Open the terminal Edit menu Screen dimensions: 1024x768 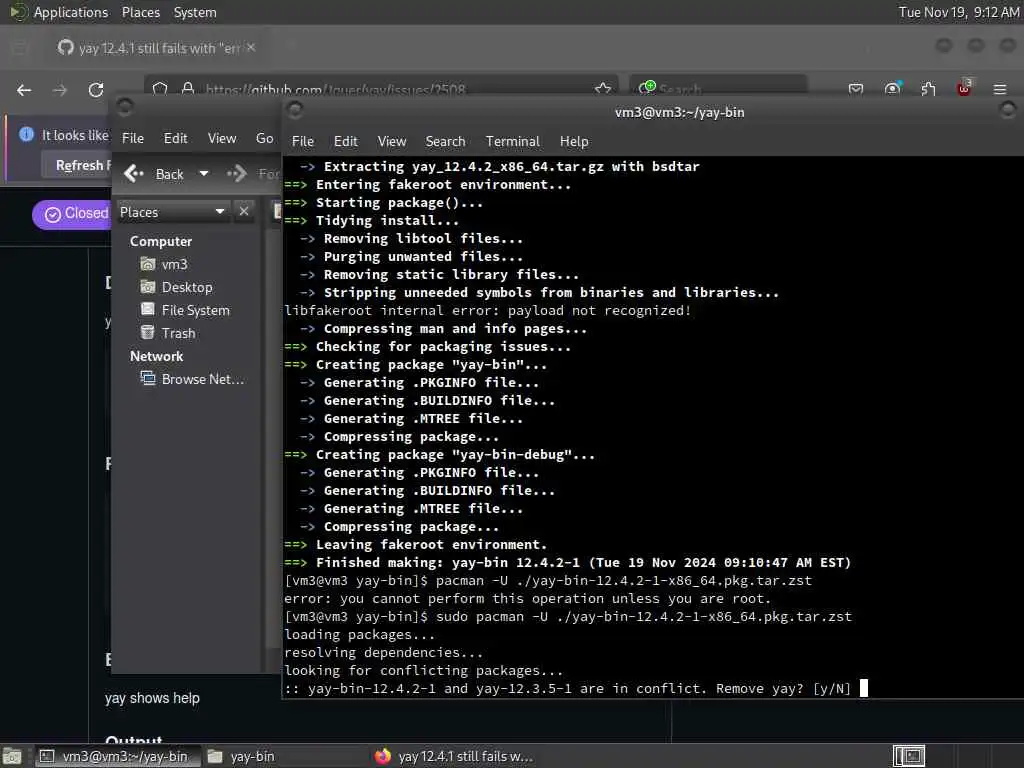click(345, 141)
